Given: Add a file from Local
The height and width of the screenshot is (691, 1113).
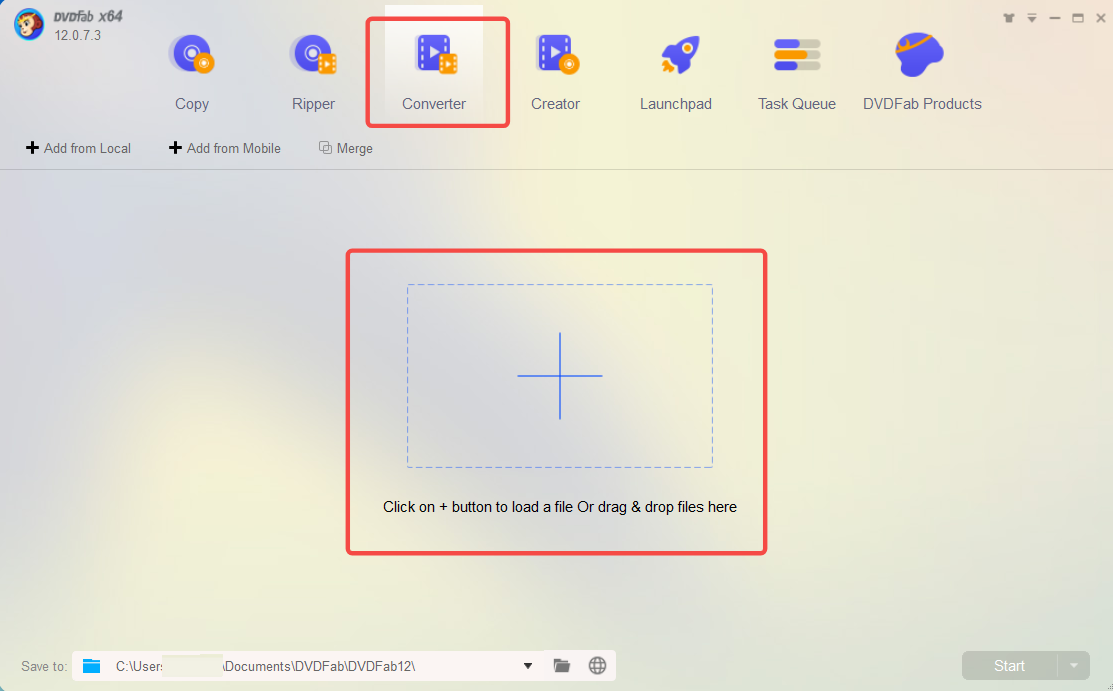Looking at the screenshot, I should coord(78,148).
